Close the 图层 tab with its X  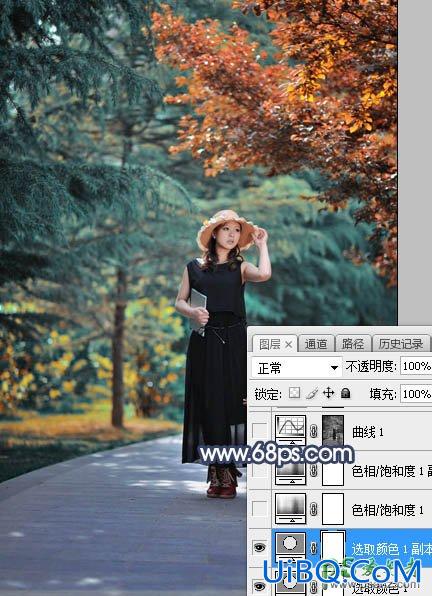pyautogui.click(x=289, y=345)
